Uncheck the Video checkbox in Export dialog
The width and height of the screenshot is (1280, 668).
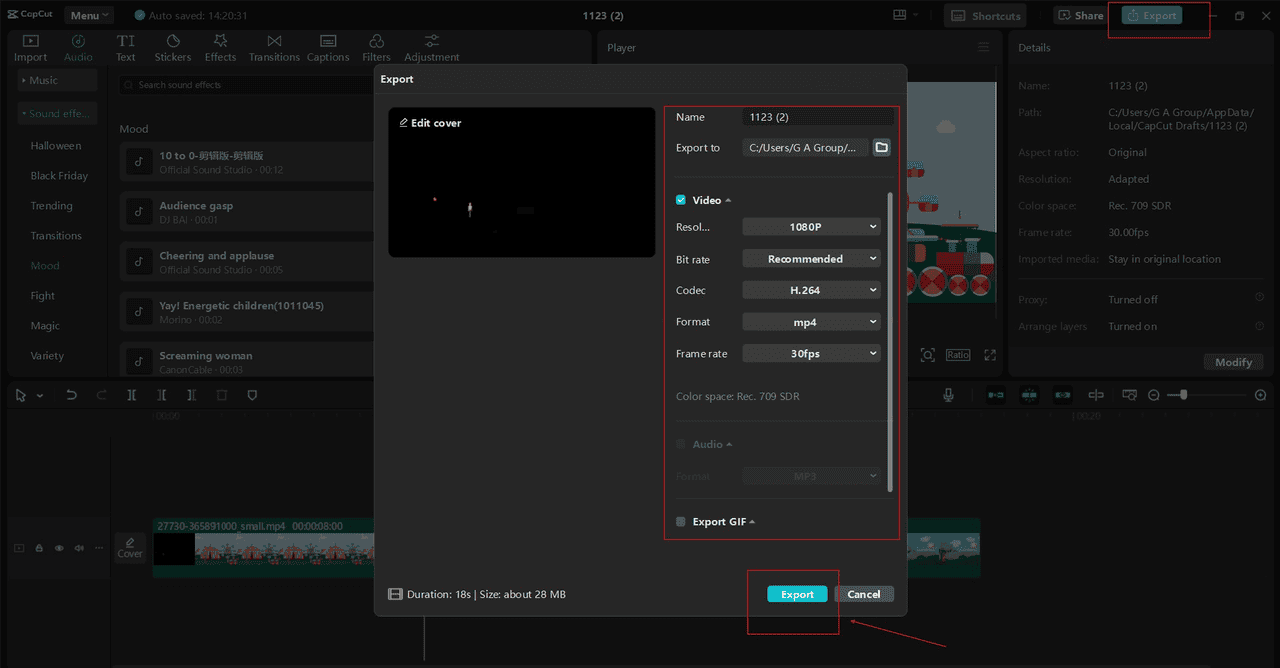[680, 200]
